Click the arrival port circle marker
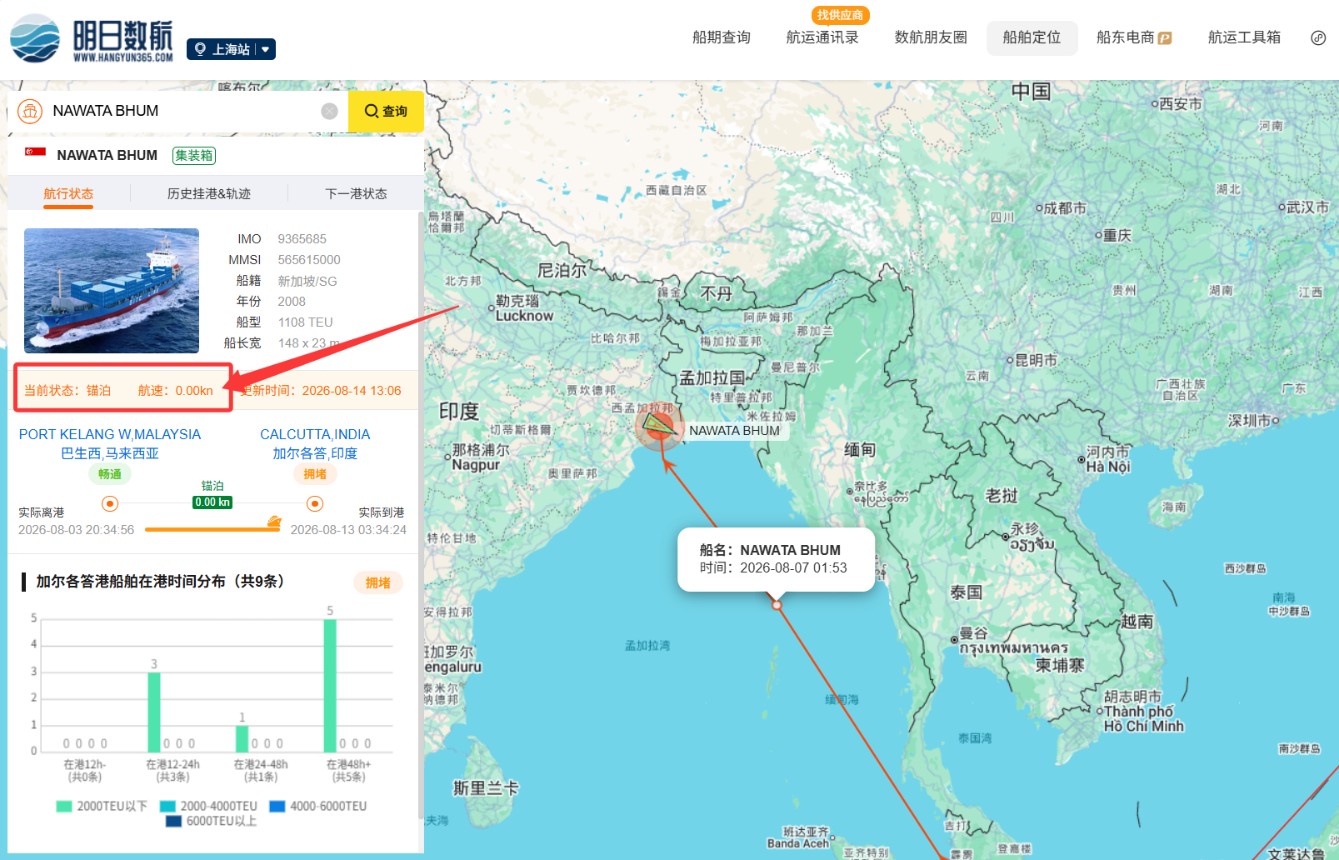 [315, 503]
